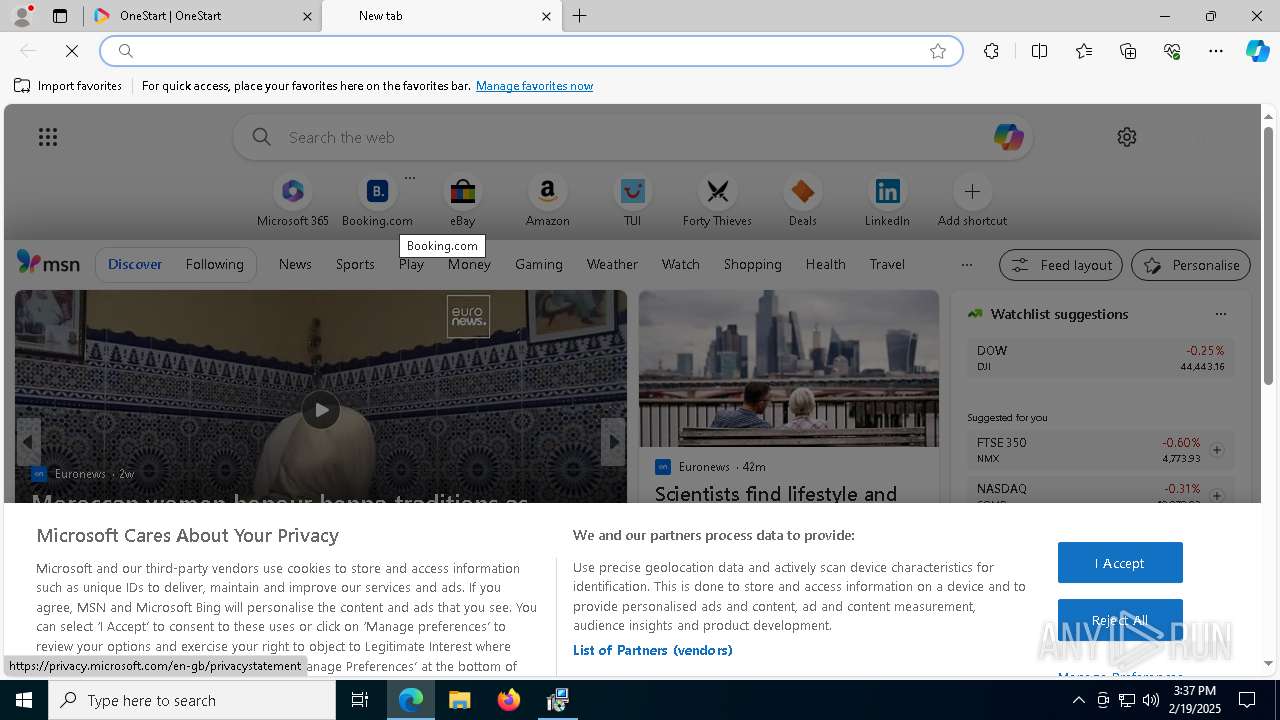Open the News category
Image resolution: width=1280 pixels, height=720 pixels.
[x=295, y=264]
